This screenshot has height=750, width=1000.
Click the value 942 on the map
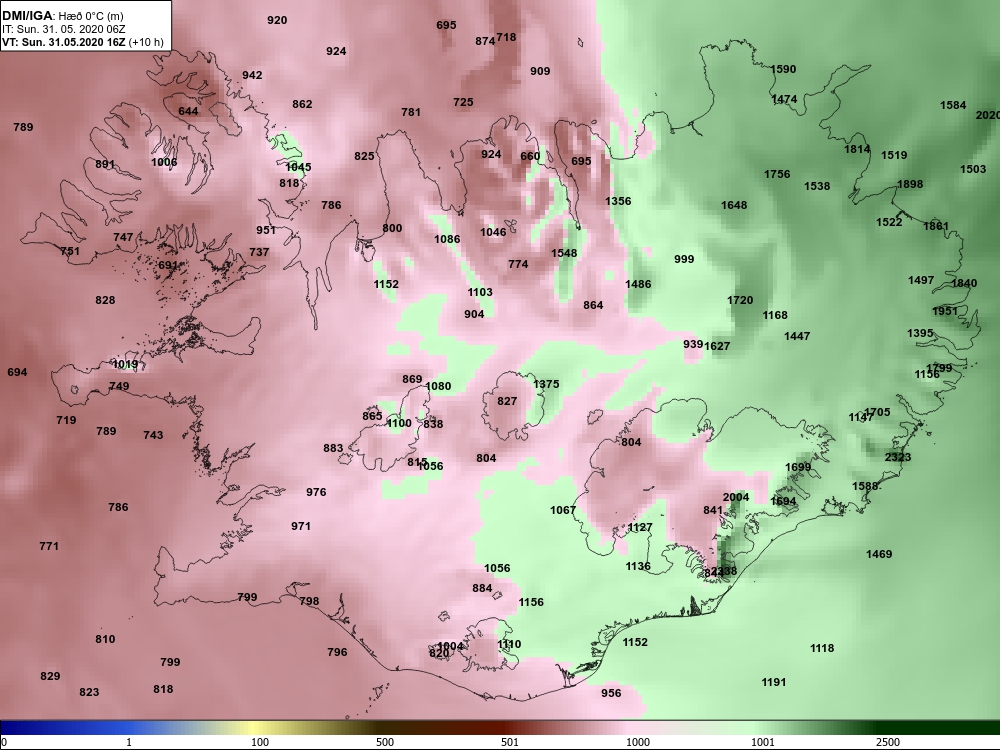252,75
